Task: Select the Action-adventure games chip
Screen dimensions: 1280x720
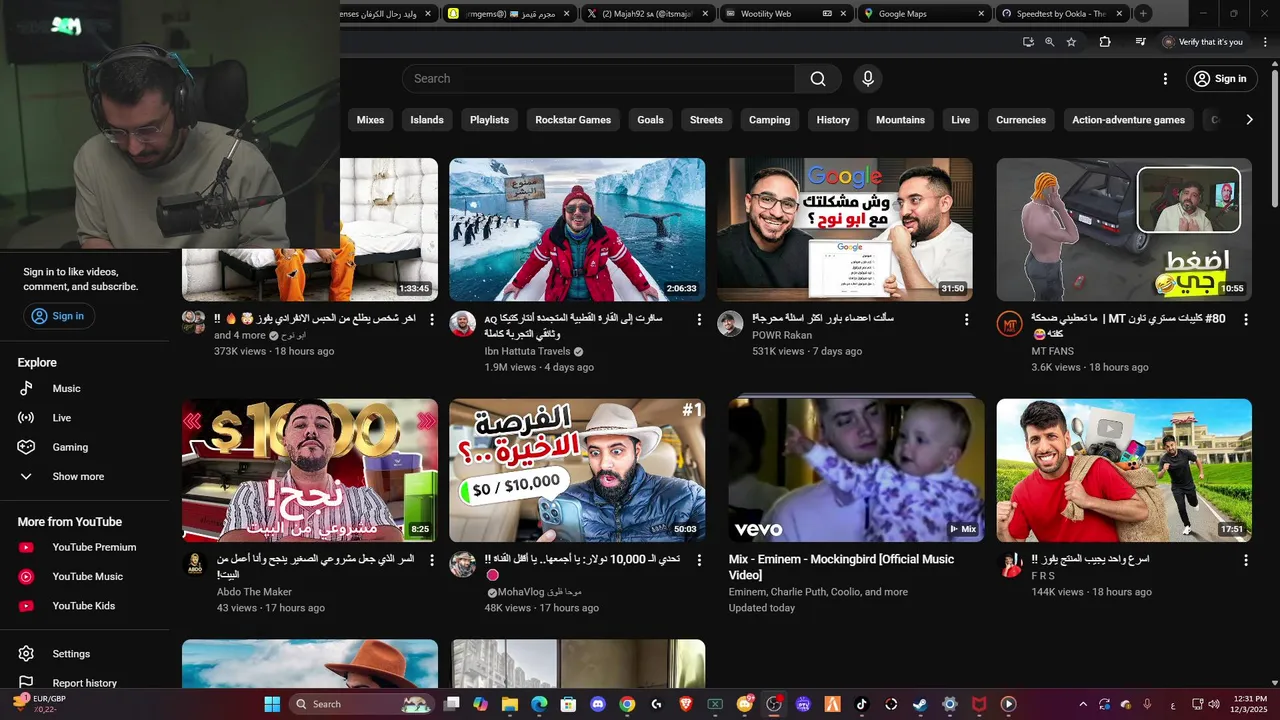Action: click(x=1128, y=120)
